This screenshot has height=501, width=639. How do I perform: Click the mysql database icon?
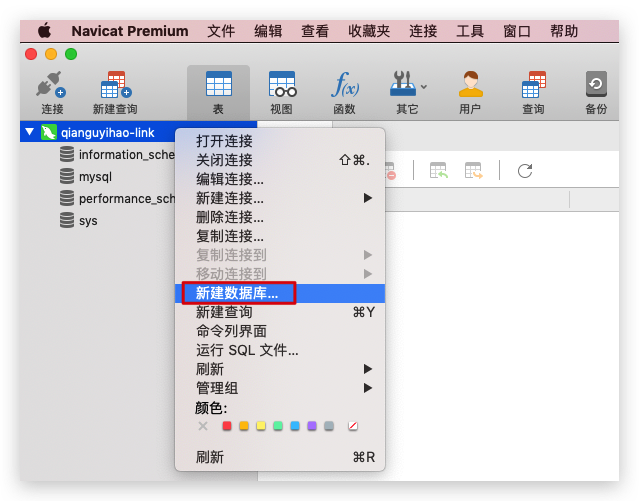[67, 176]
